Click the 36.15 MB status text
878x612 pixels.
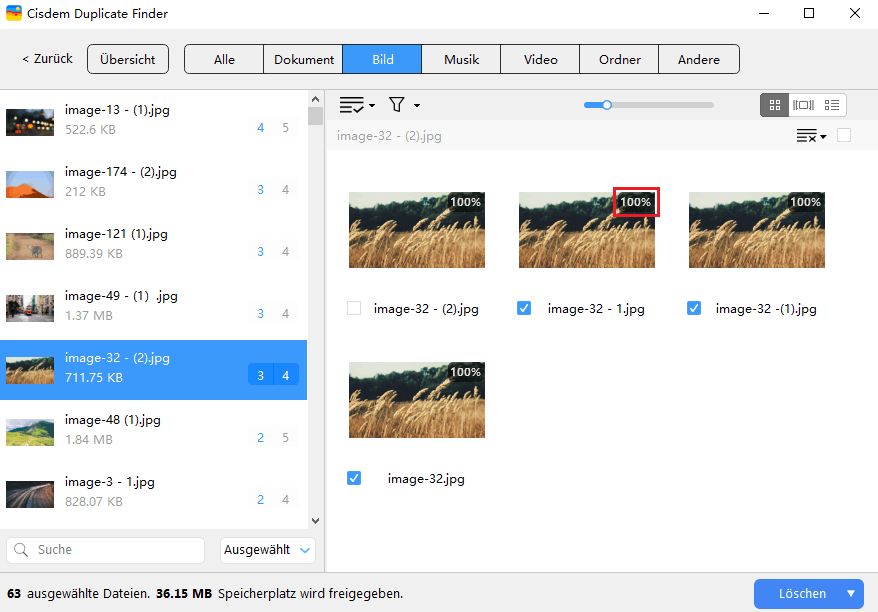tap(184, 594)
